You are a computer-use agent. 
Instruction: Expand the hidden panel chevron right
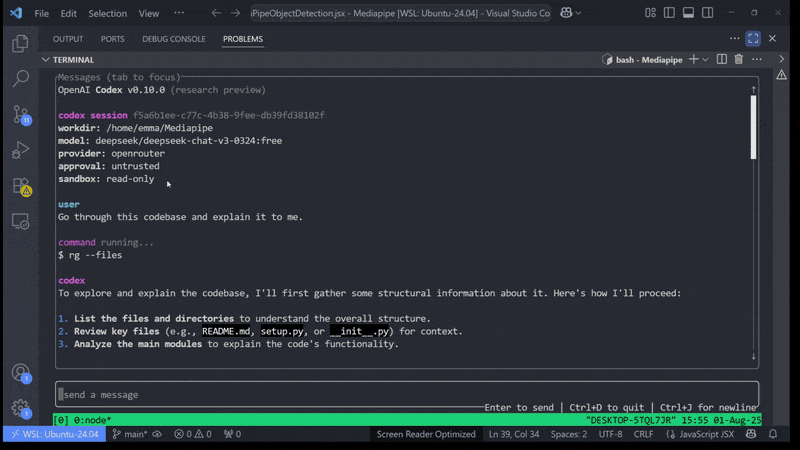pos(782,59)
